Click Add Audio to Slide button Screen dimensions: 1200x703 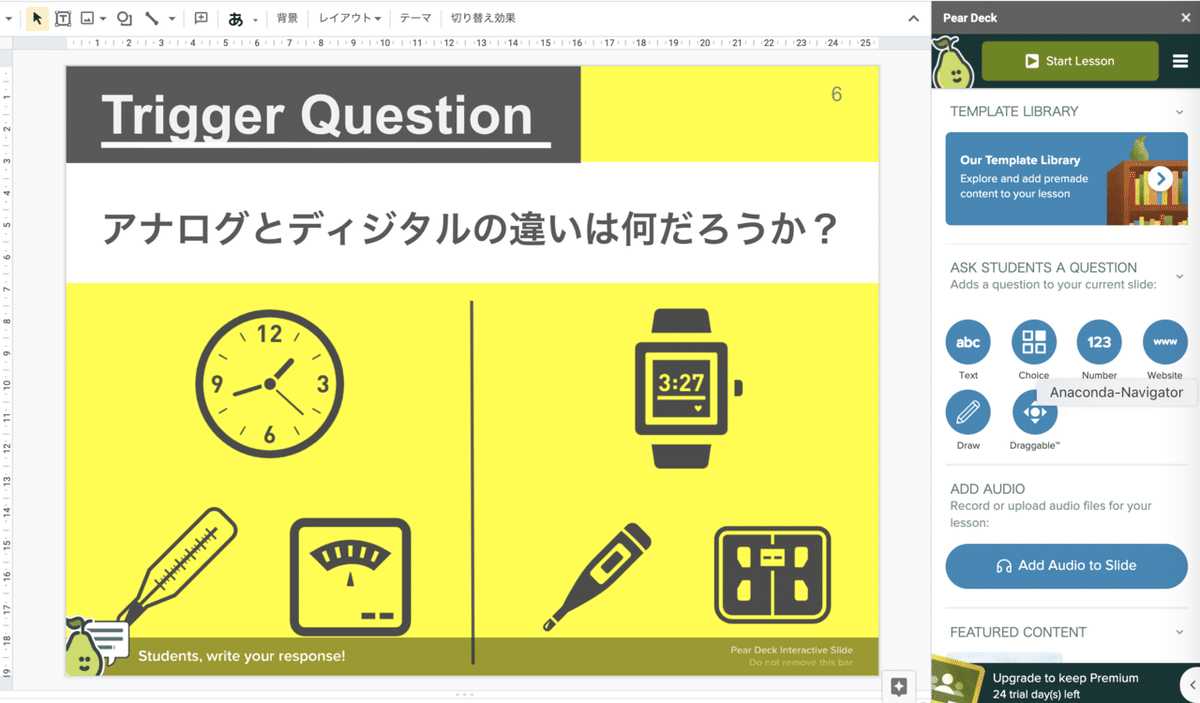(1066, 565)
